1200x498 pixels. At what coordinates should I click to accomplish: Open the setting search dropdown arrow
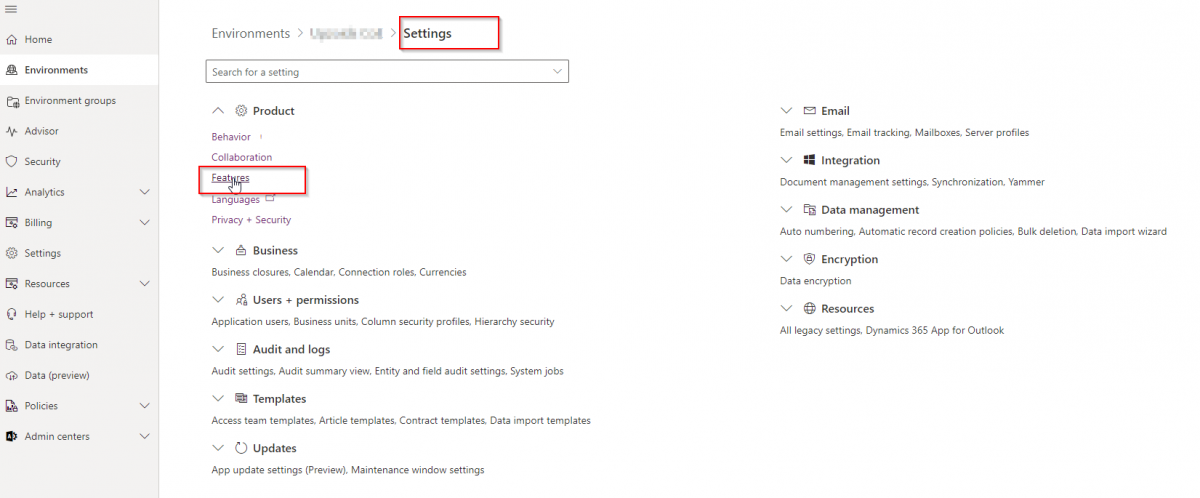coord(557,72)
